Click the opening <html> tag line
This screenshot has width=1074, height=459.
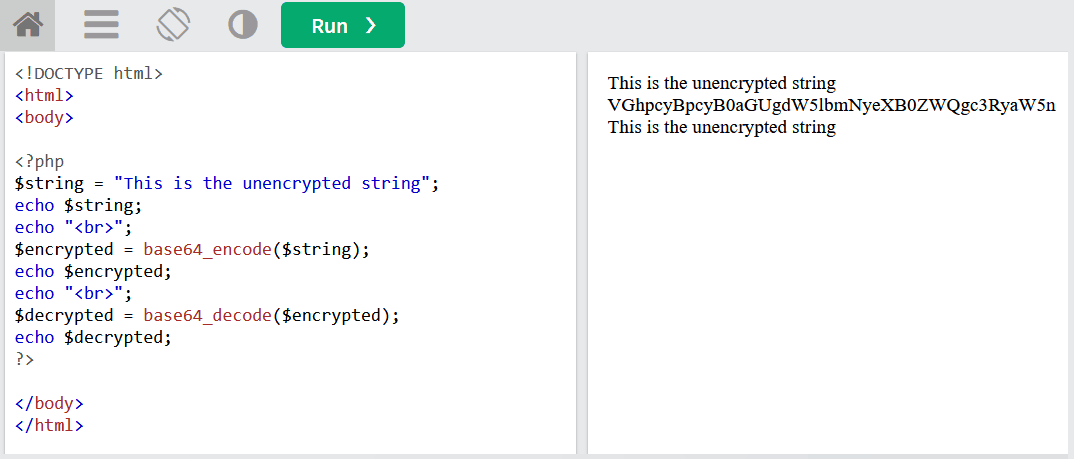[44, 95]
